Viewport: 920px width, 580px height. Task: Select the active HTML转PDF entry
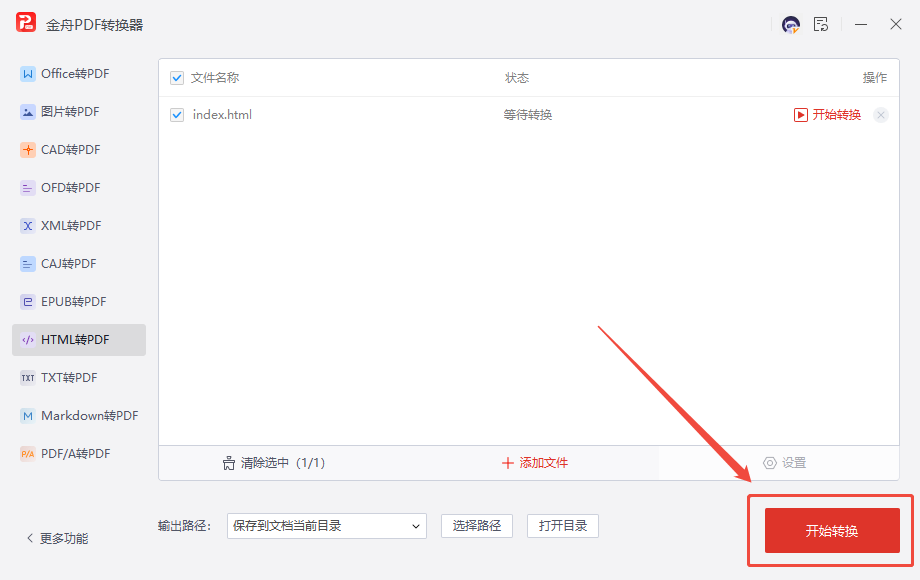click(79, 340)
